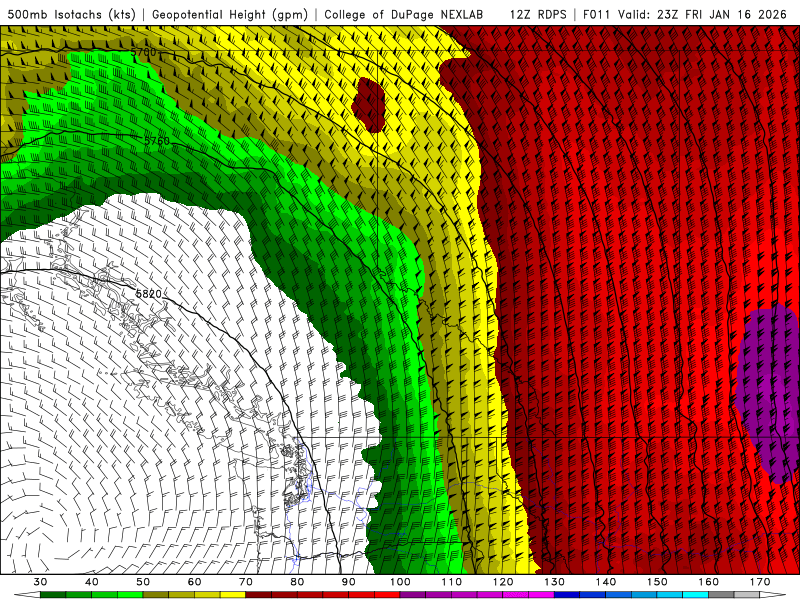Click the 160 value on the color scale

point(709,582)
